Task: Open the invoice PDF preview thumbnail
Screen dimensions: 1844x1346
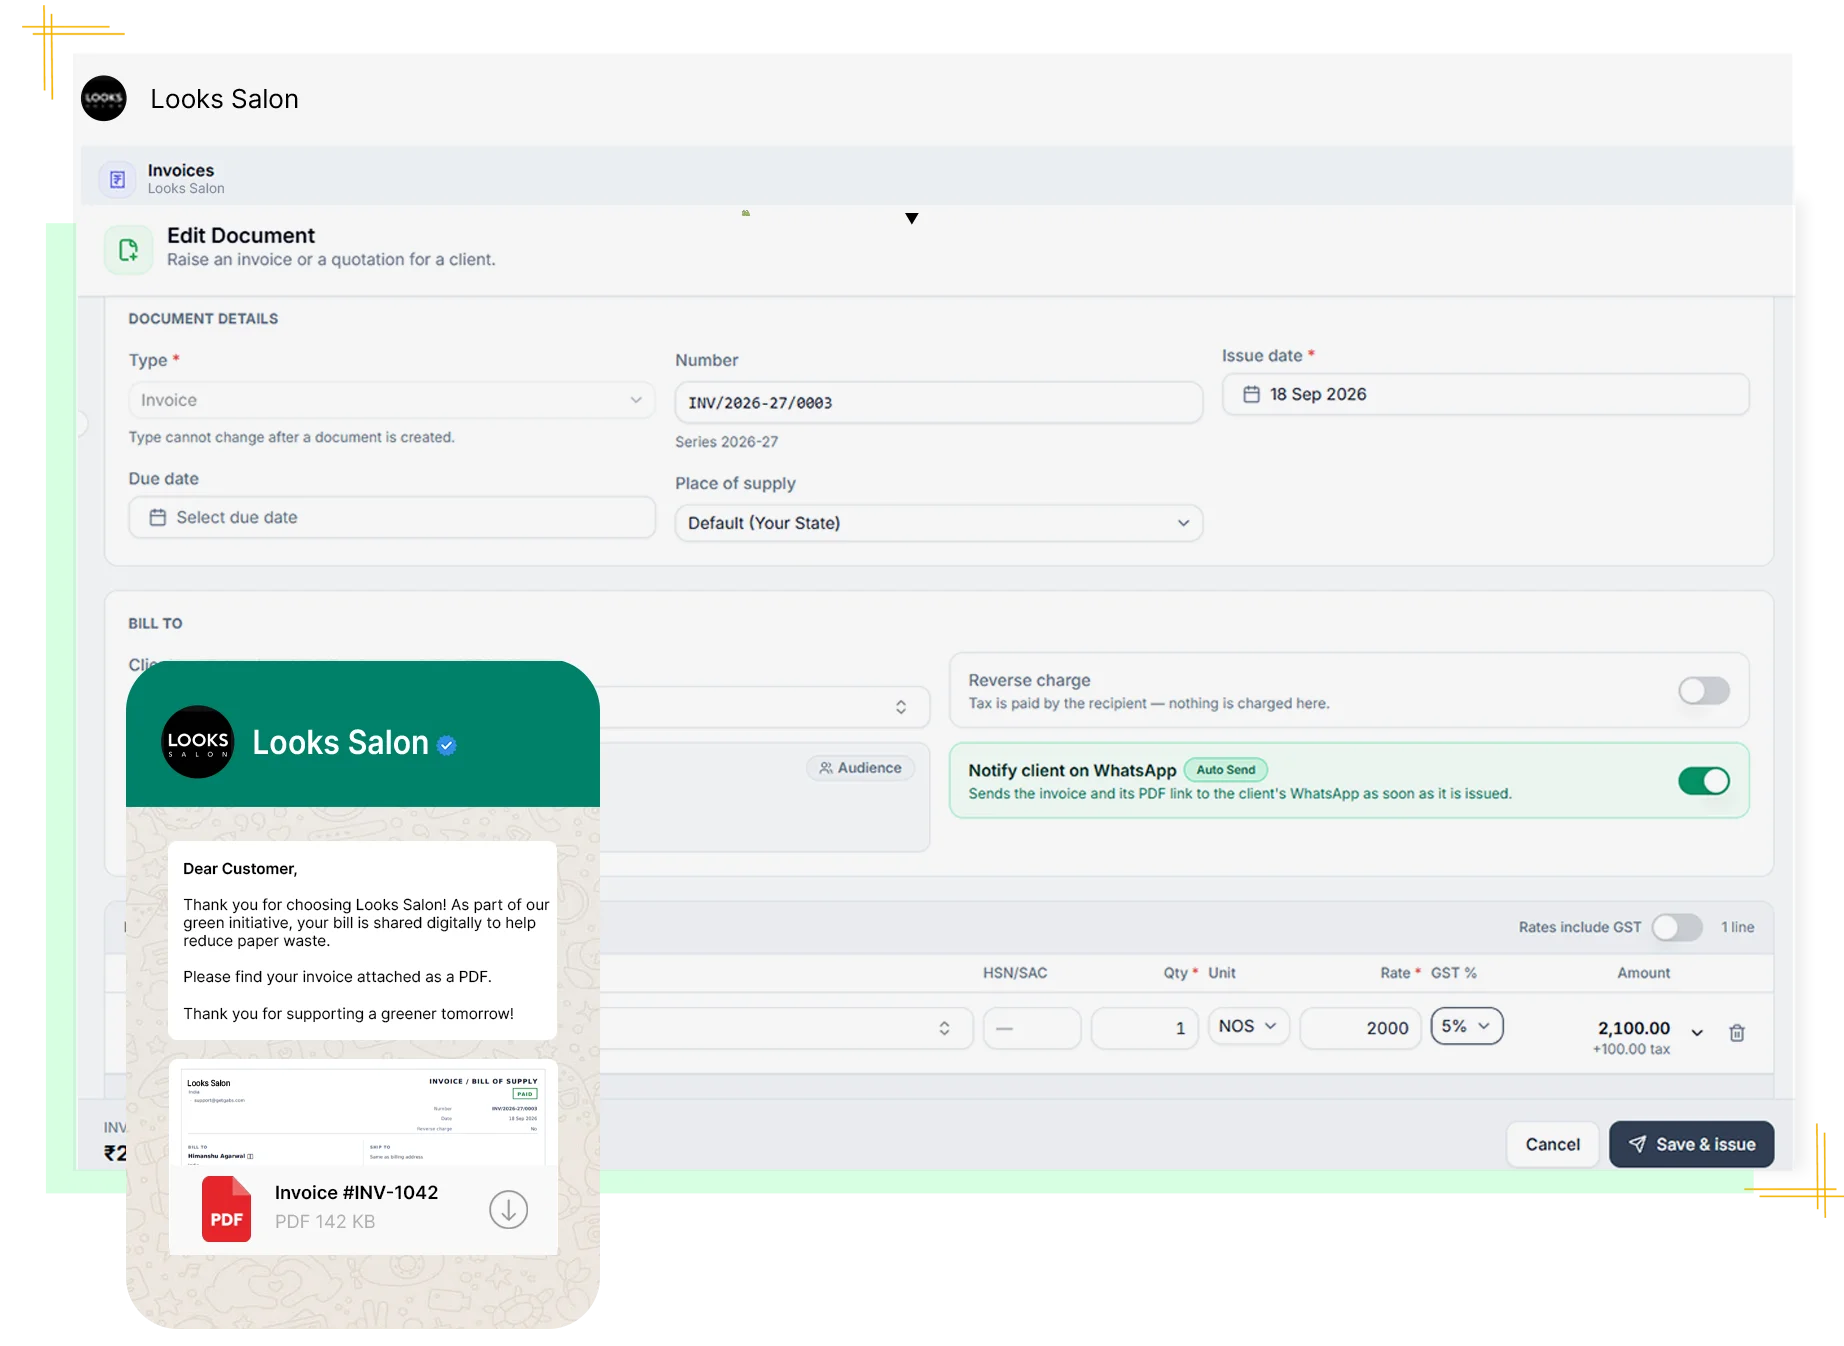Action: pos(363,1116)
